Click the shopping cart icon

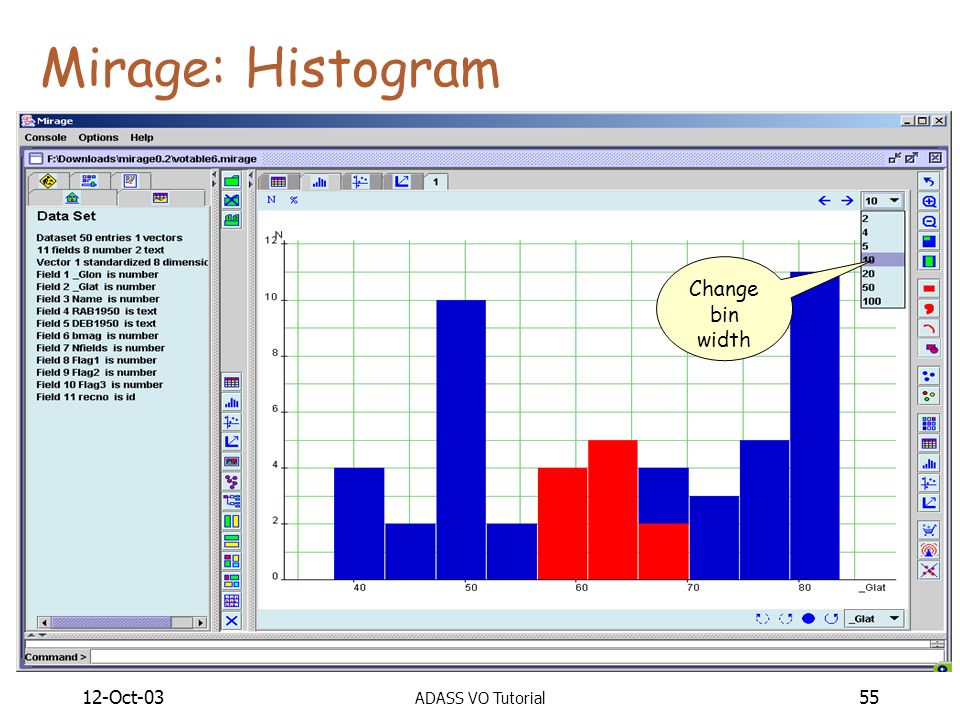point(929,530)
